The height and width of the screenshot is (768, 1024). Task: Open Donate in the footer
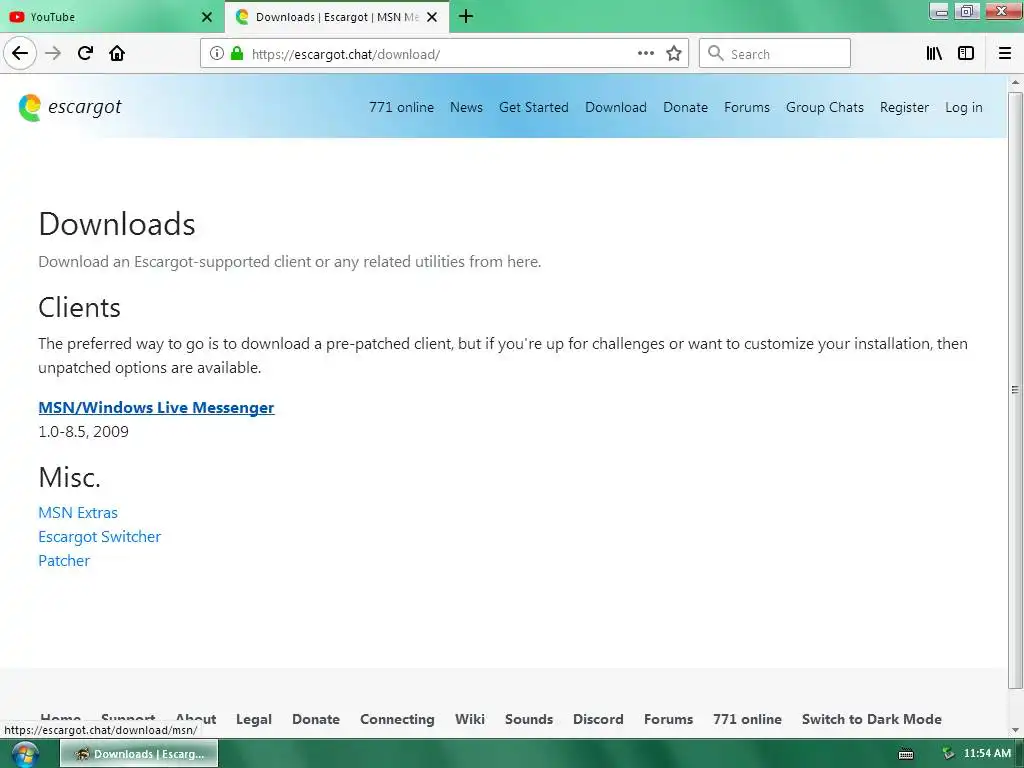pyautogui.click(x=315, y=719)
